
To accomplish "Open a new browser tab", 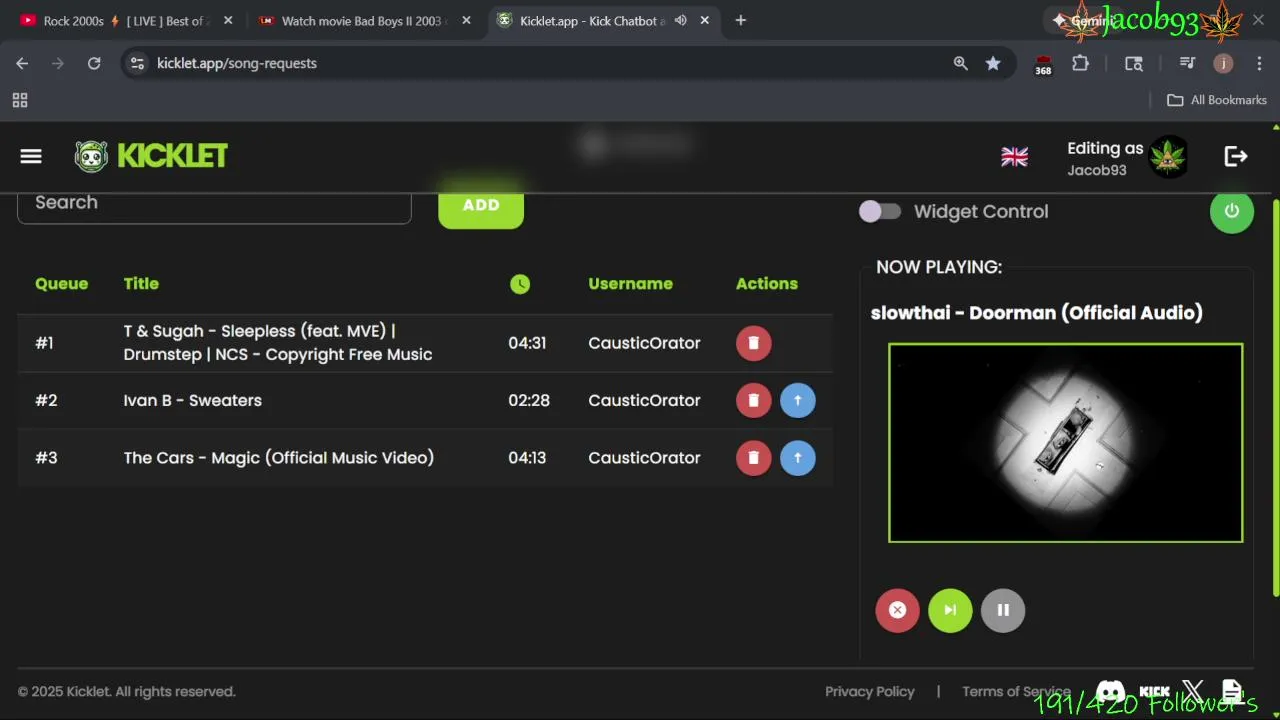I will [740, 21].
